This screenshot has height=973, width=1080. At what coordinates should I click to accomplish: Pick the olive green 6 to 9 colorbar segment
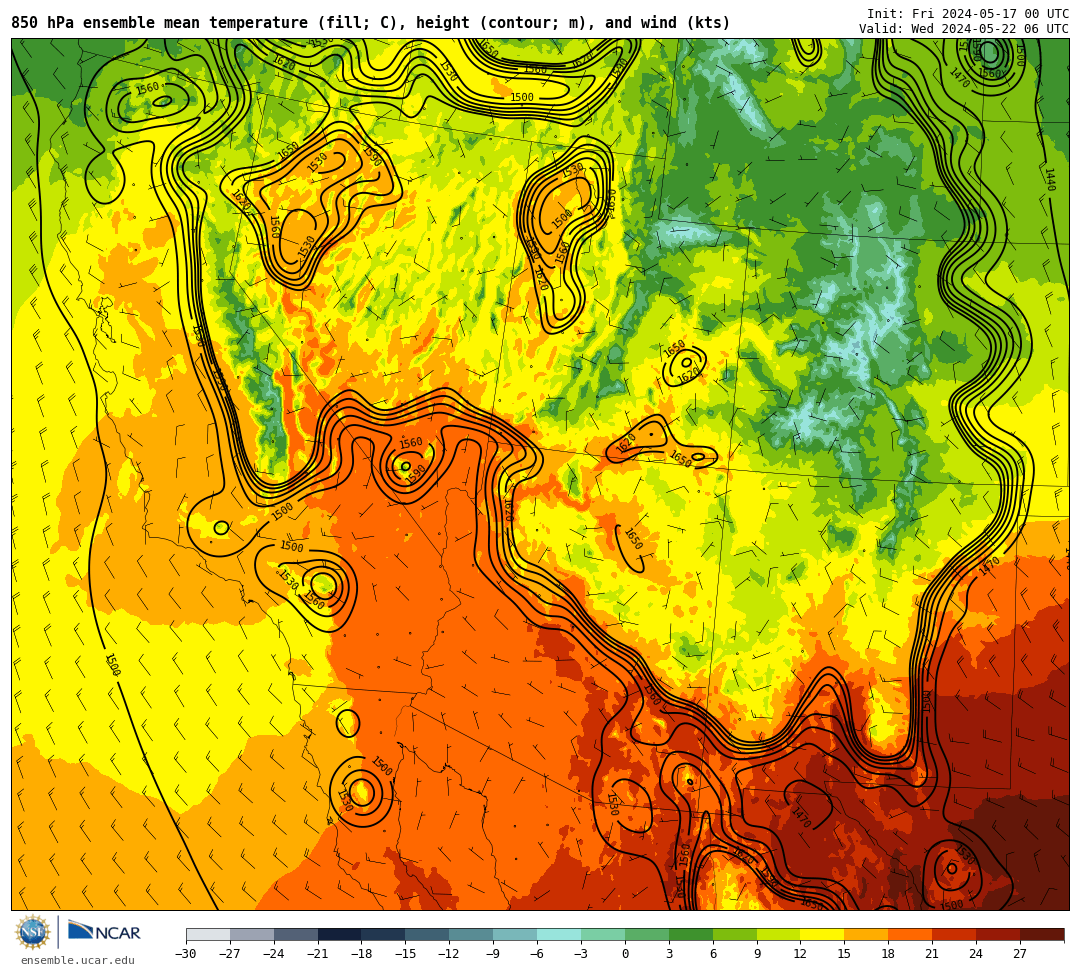735,934
